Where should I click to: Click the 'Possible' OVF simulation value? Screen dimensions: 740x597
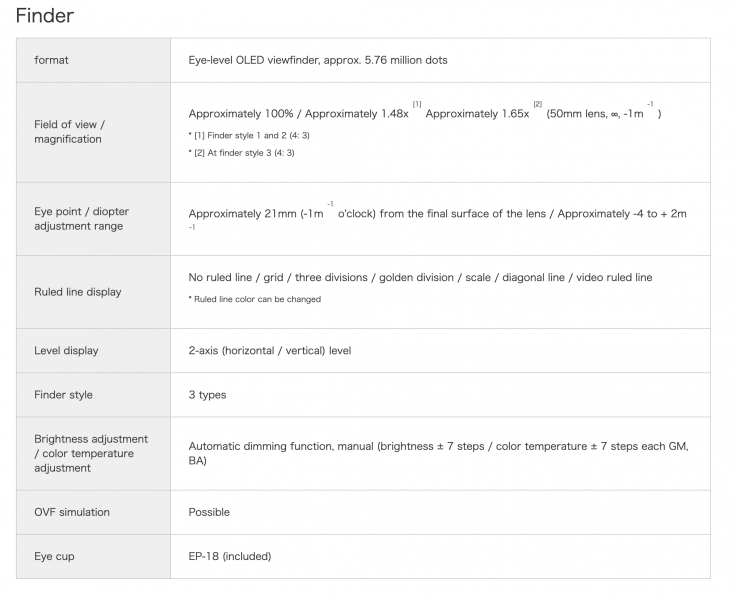coord(209,512)
